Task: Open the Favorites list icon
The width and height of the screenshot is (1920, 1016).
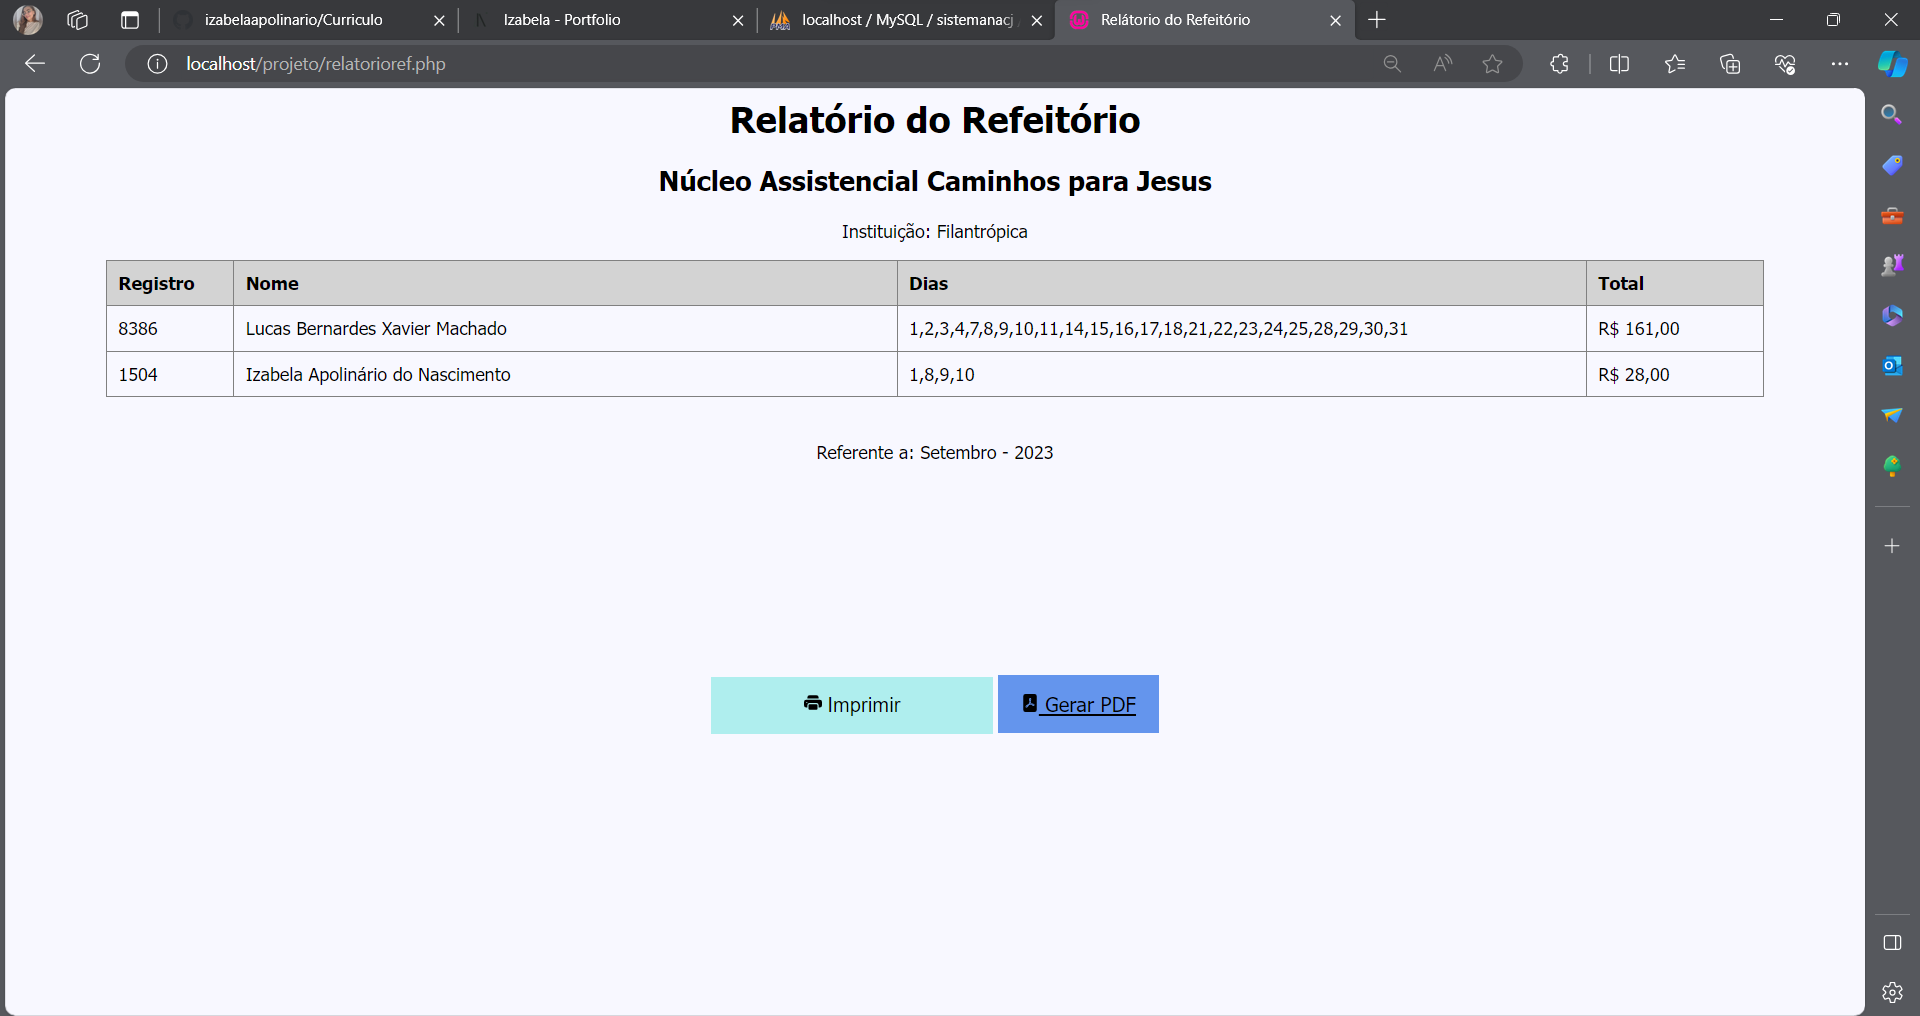Action: pos(1675,64)
